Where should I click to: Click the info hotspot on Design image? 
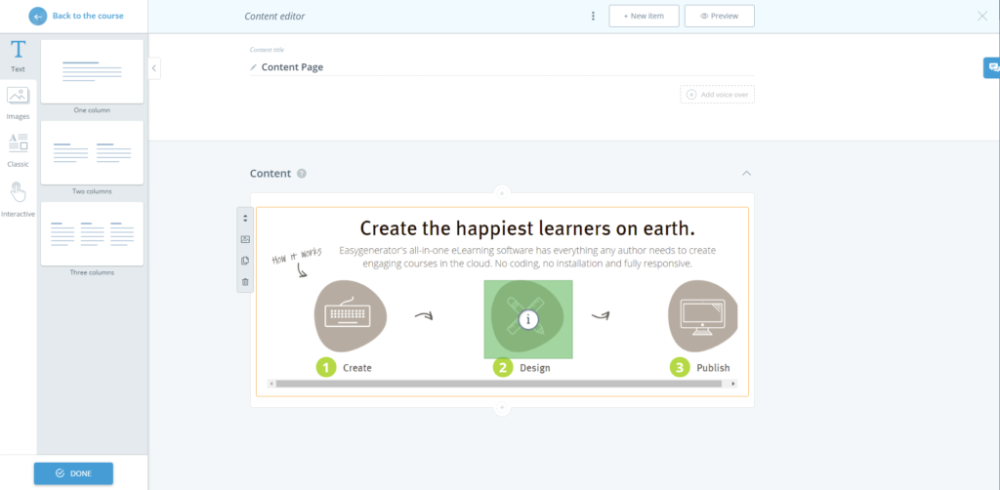pos(528,319)
